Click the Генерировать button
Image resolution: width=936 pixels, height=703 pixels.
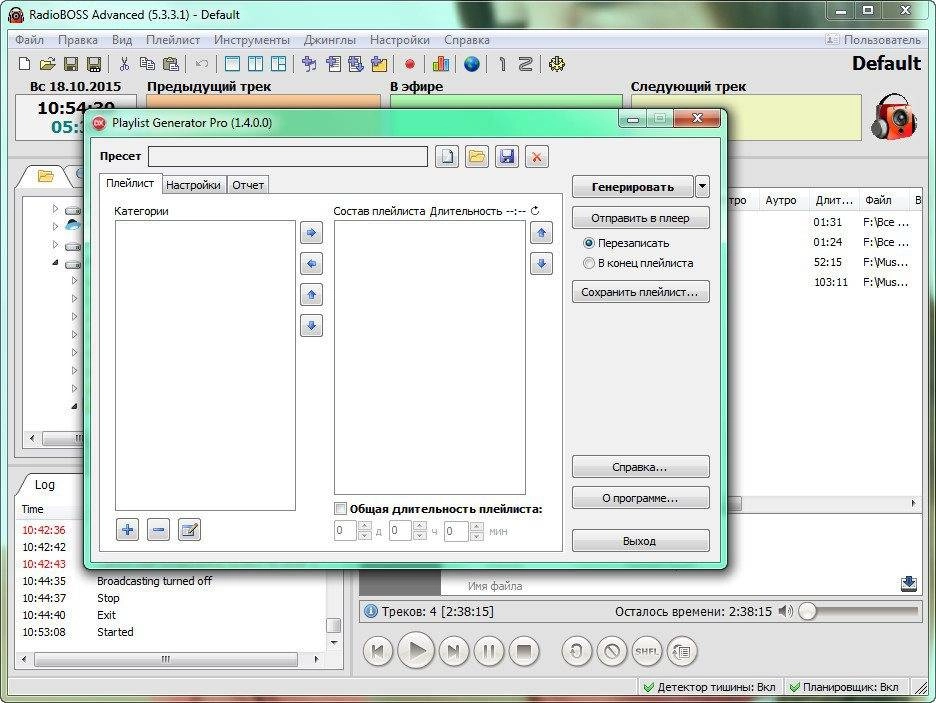633,187
